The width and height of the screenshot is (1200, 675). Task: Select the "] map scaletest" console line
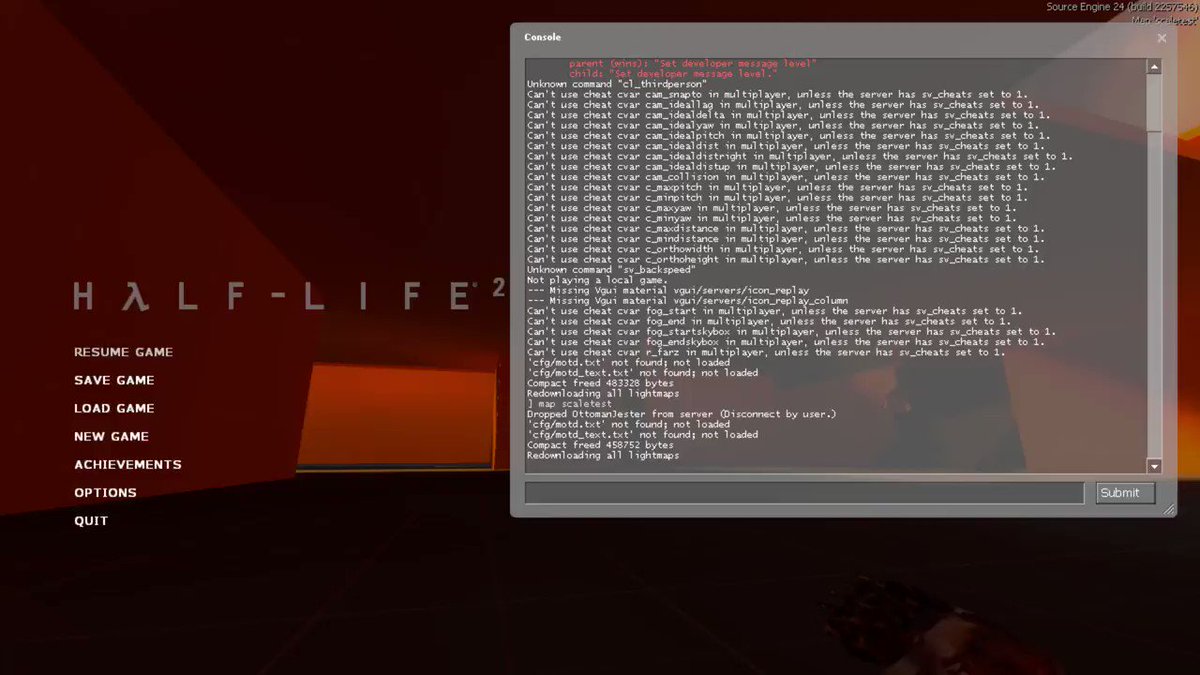[568, 404]
